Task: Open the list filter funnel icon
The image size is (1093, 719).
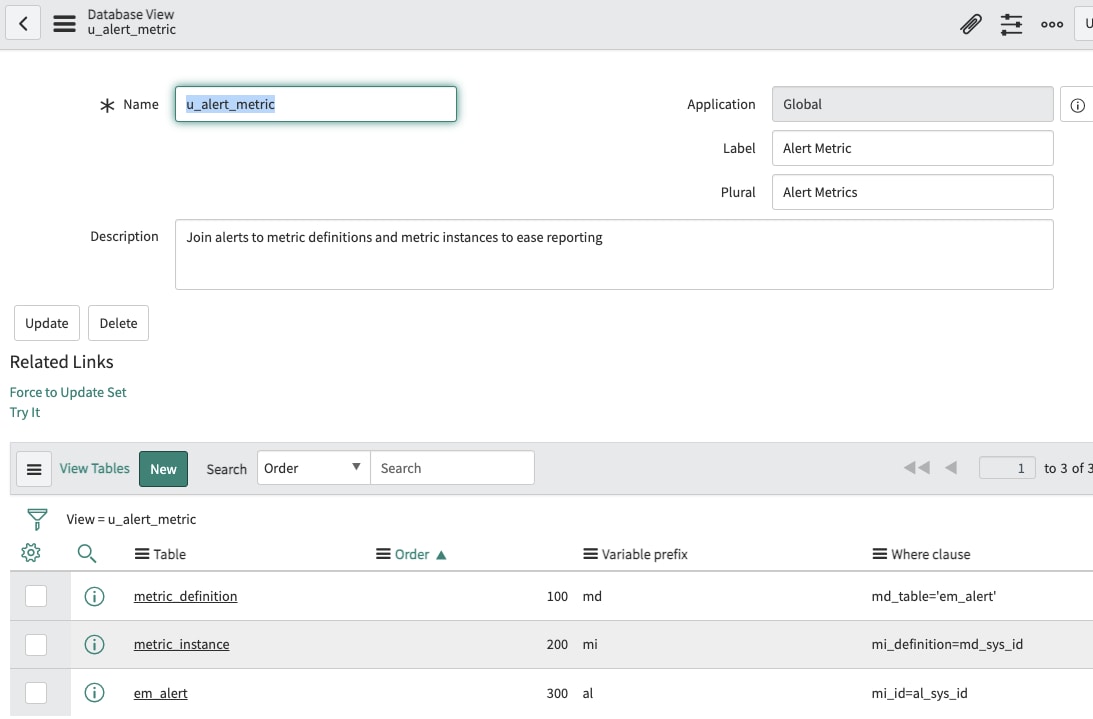Action: click(36, 519)
